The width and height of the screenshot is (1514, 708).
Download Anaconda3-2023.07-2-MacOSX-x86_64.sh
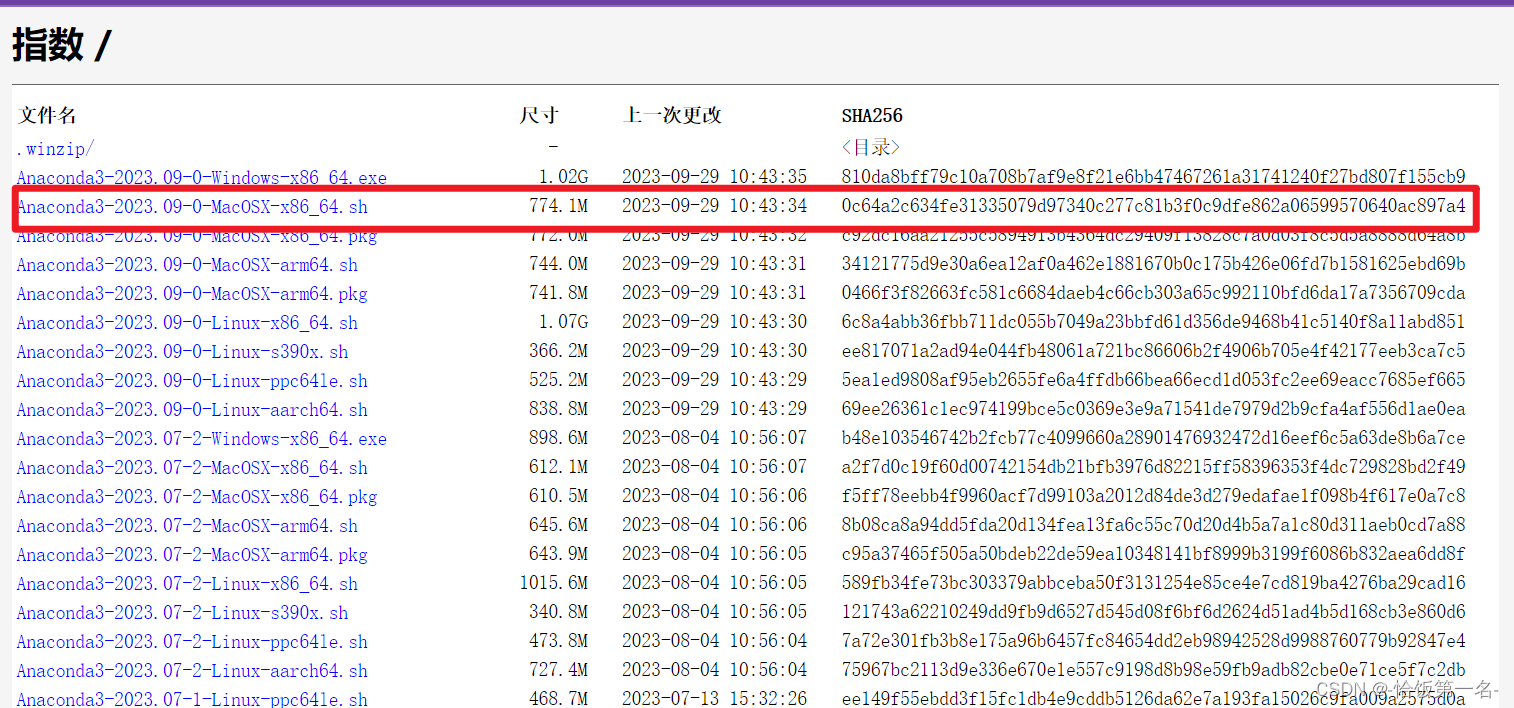pos(192,468)
